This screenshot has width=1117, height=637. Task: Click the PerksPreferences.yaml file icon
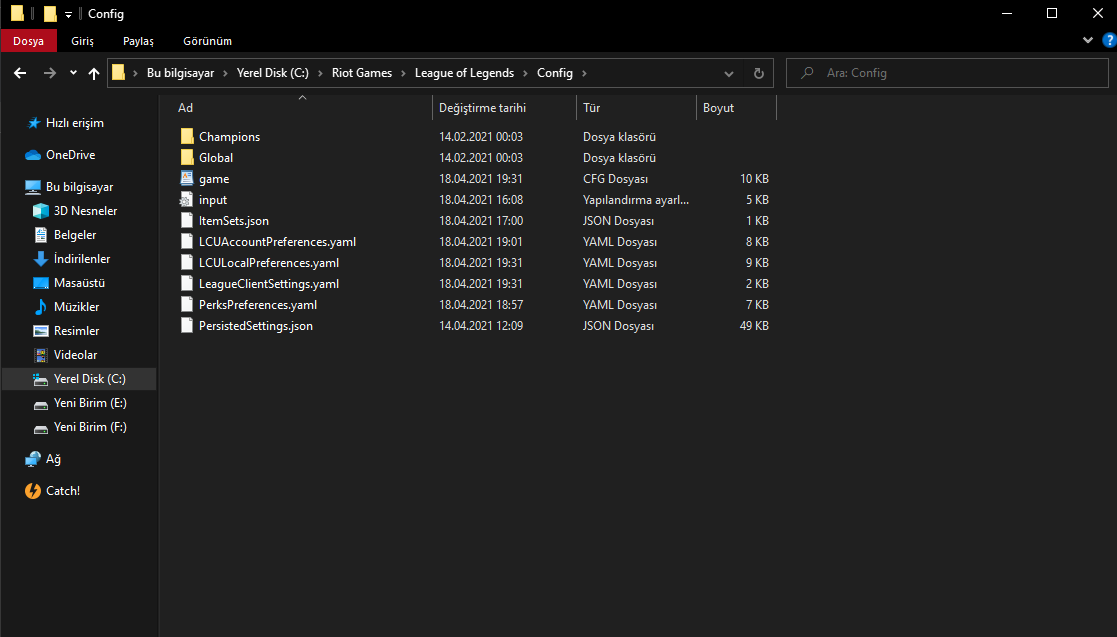pos(187,305)
